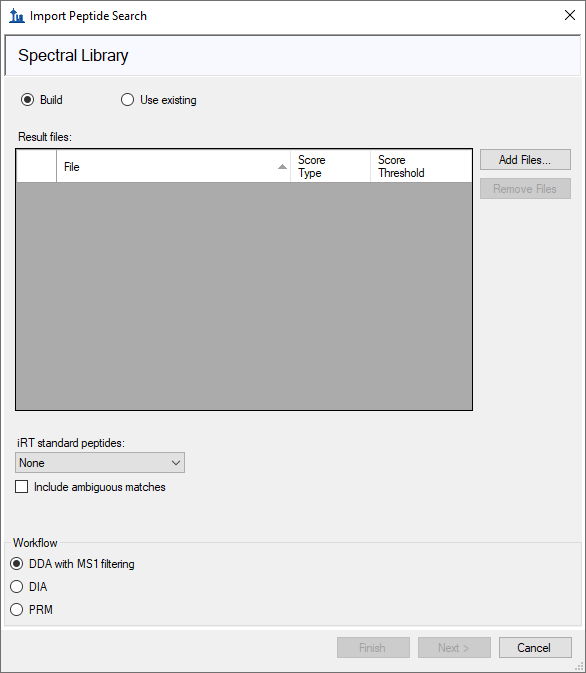The image size is (586, 673).
Task: Click the Remove Files button
Action: (x=525, y=189)
